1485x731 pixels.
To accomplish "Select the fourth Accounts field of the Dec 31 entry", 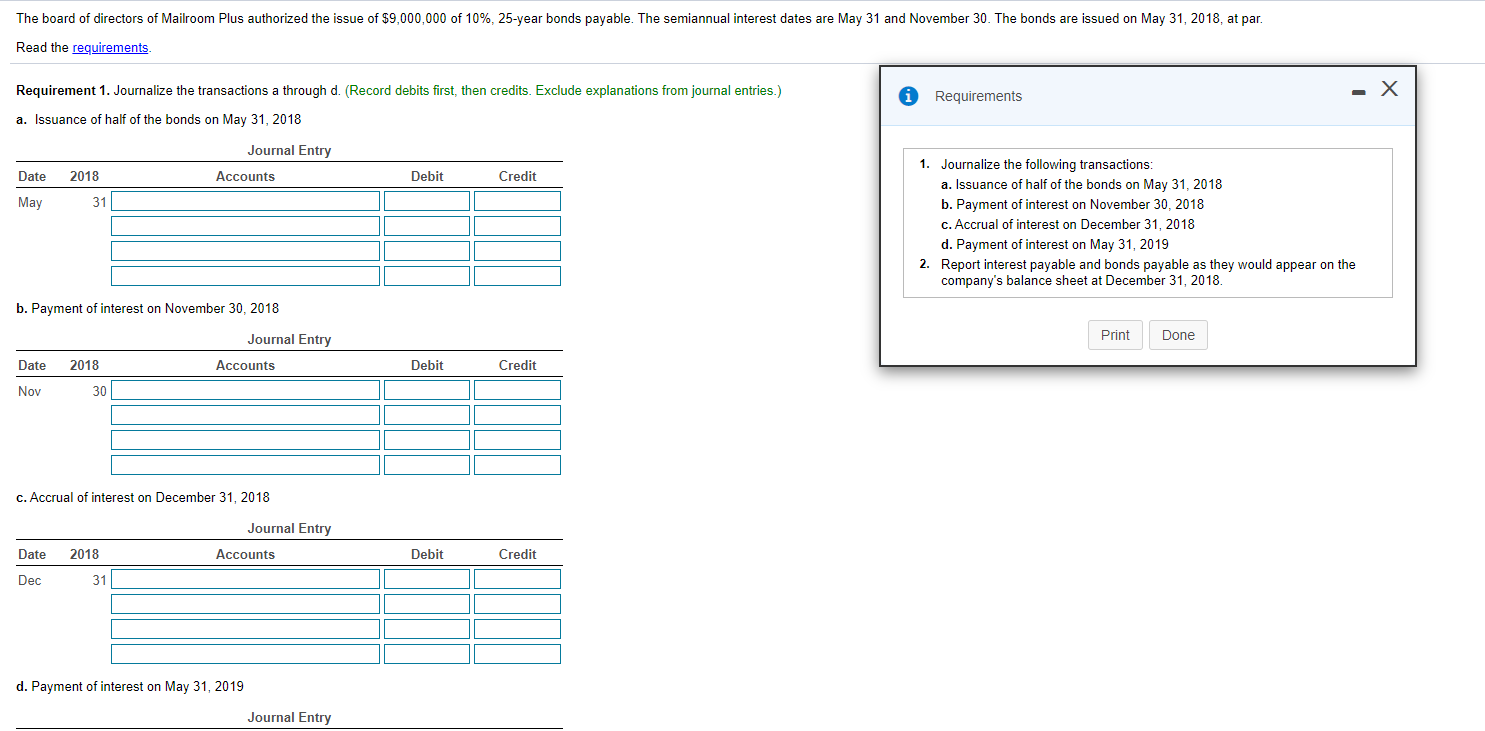I will click(x=246, y=654).
